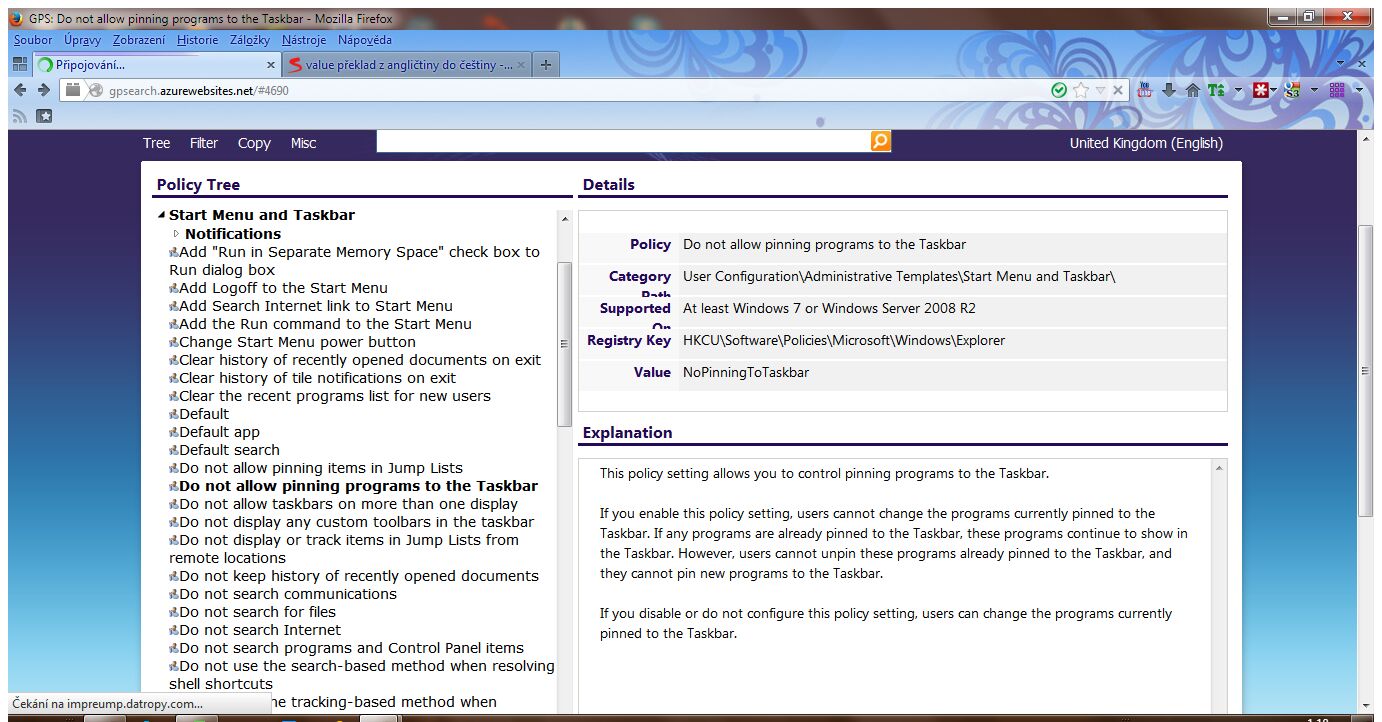
Task: Open the new tab plus button
Action: click(545, 65)
